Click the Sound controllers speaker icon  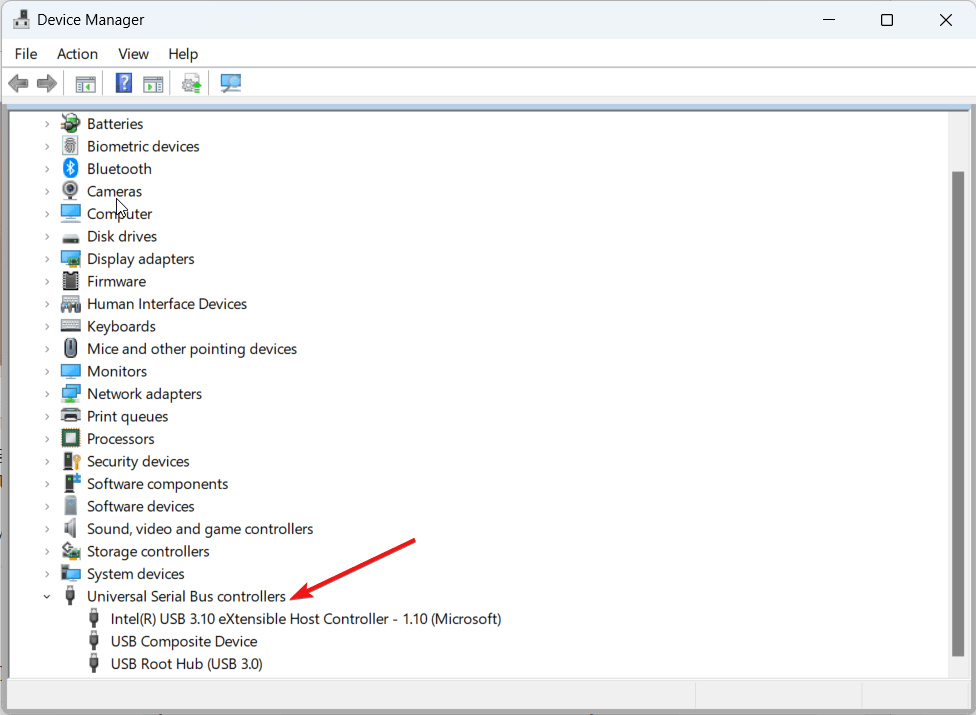tap(70, 528)
